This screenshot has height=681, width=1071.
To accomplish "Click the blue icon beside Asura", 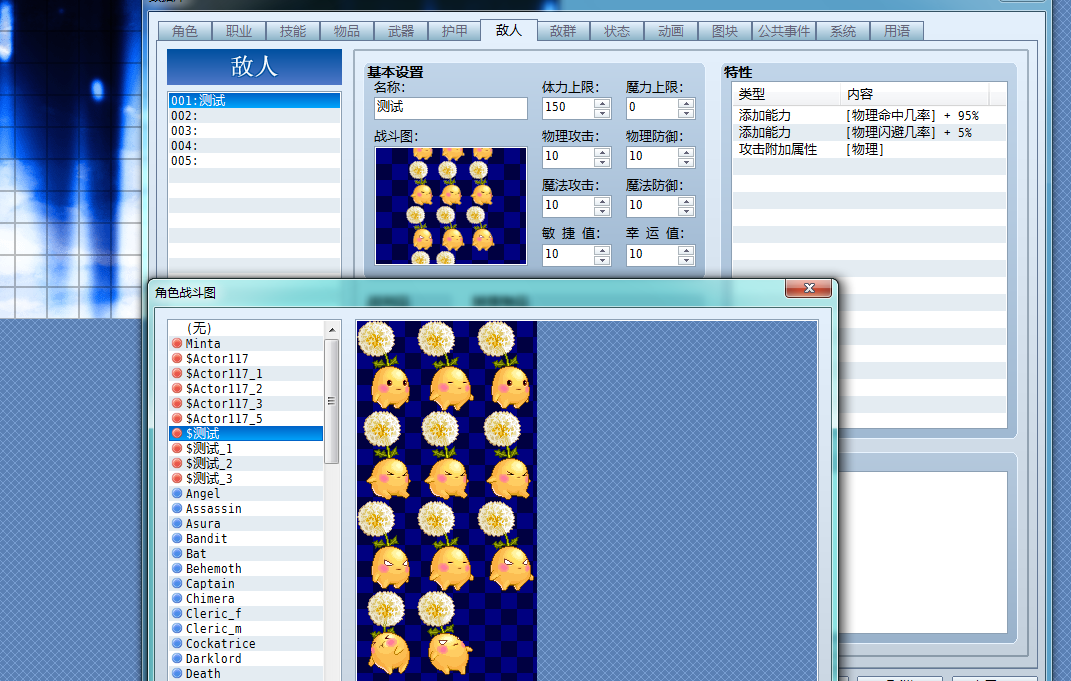I will 177,524.
